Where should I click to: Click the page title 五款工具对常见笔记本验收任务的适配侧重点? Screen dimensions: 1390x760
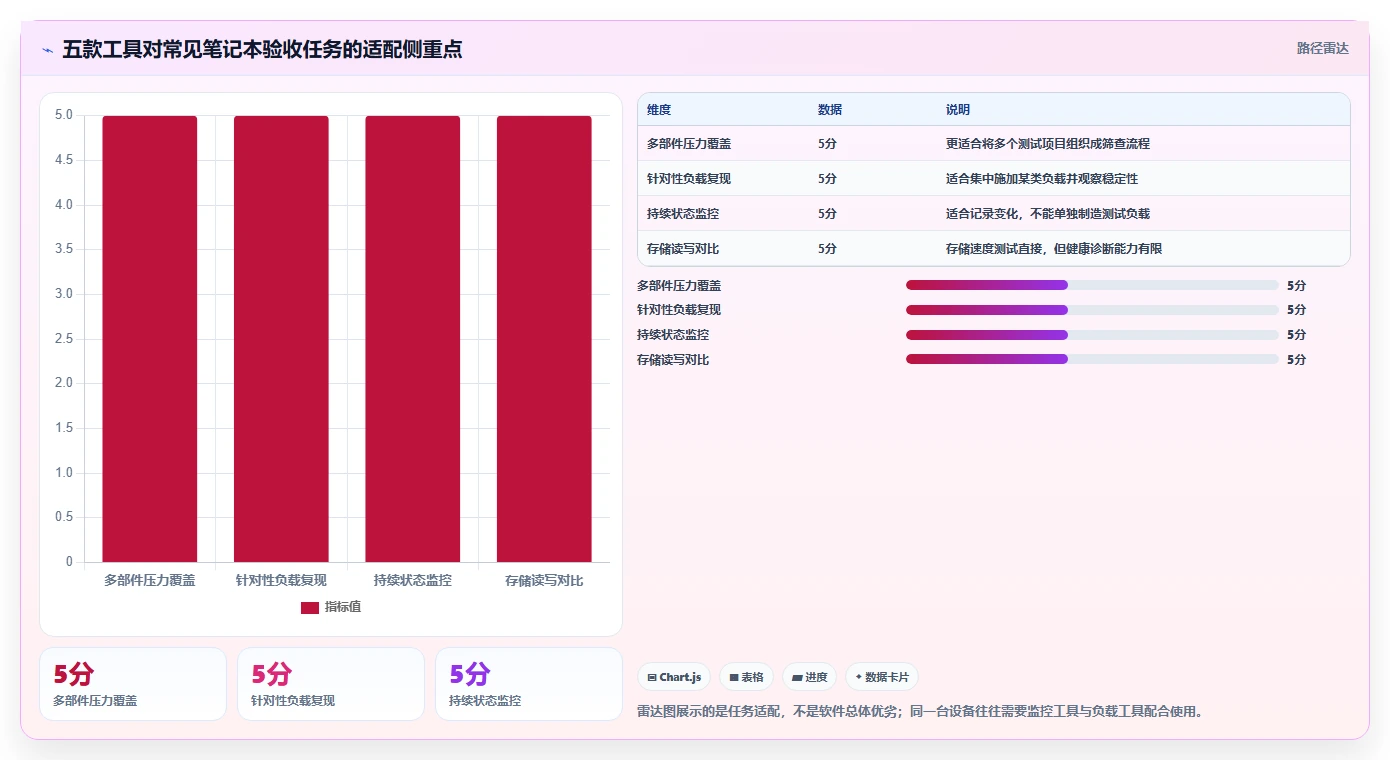pyautogui.click(x=262, y=49)
